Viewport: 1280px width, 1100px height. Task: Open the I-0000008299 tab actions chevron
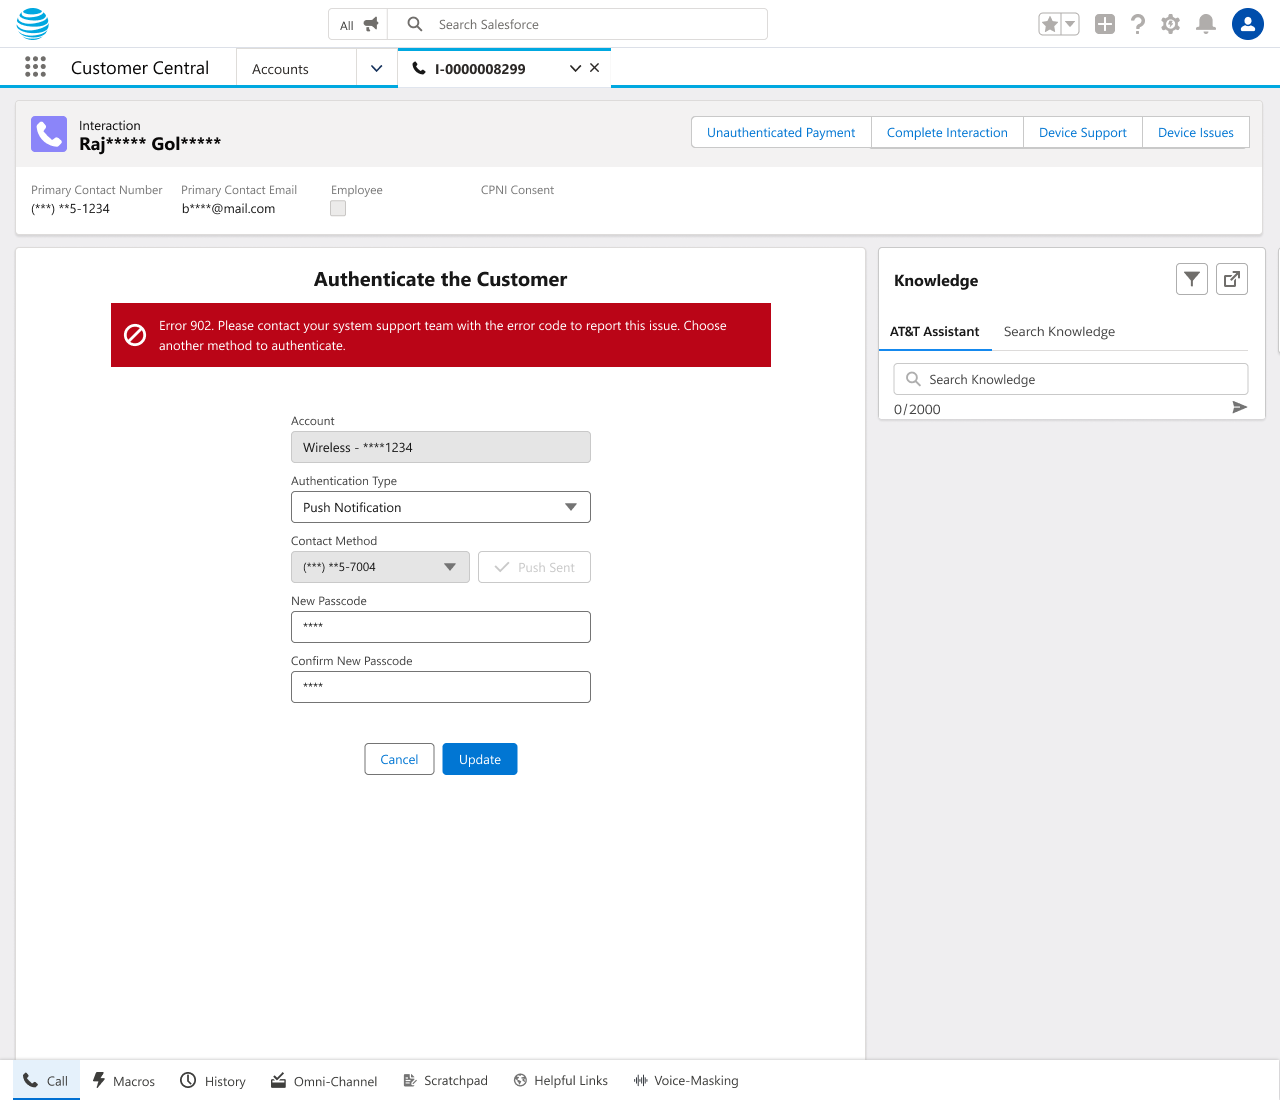575,68
